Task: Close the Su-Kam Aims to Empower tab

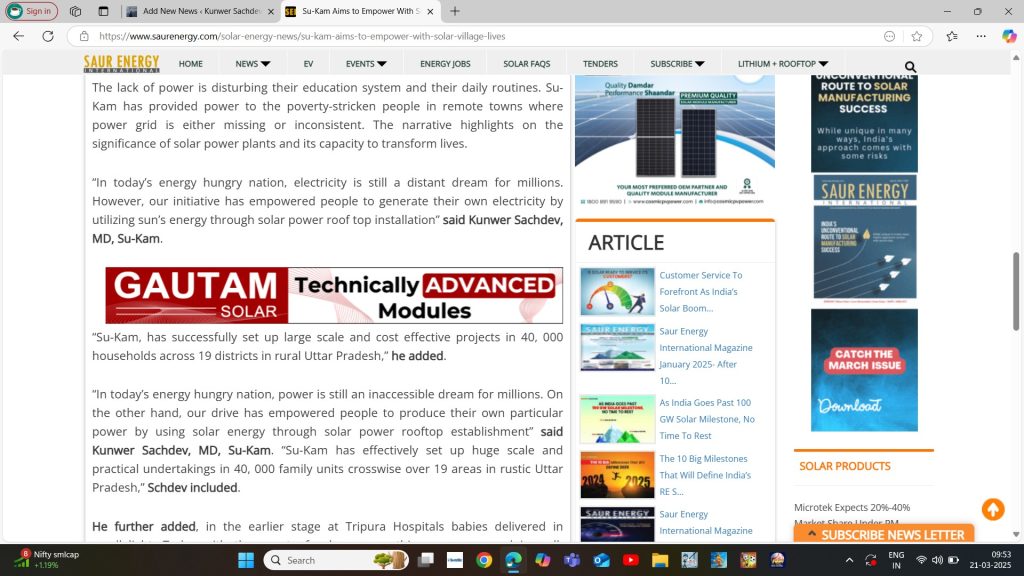Action: point(430,11)
